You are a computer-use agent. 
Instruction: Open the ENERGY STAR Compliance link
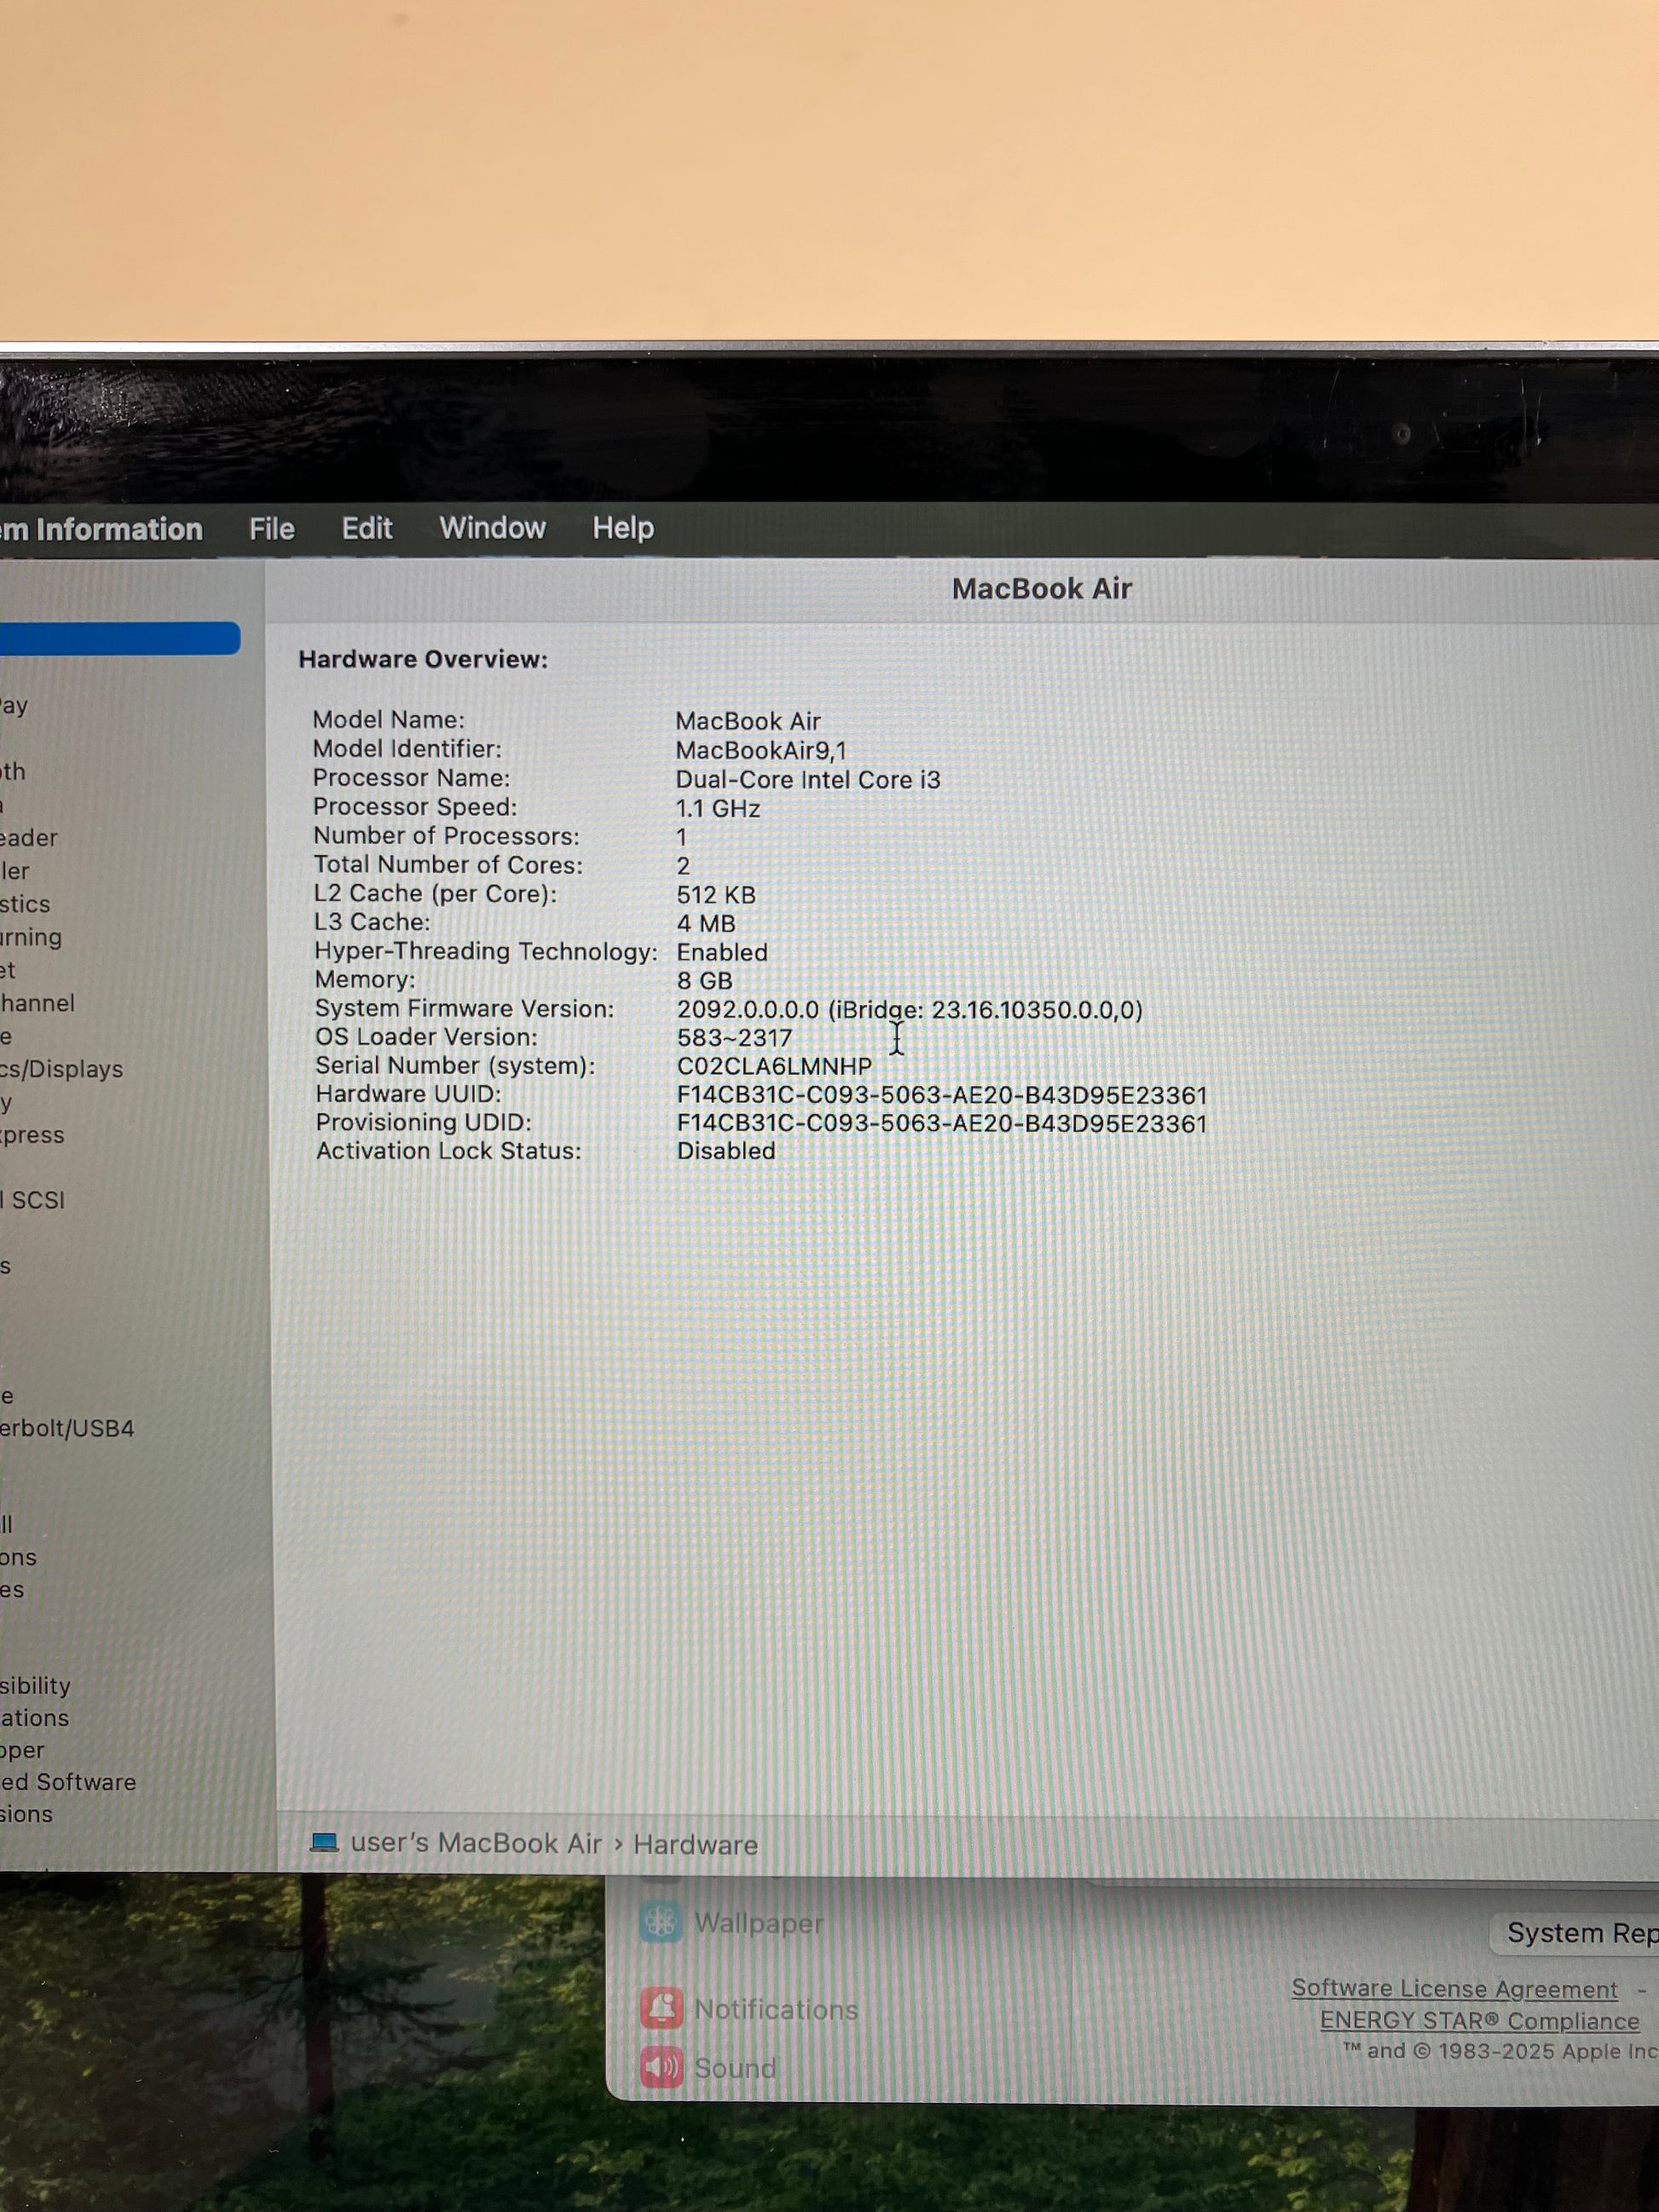pyautogui.click(x=1479, y=2021)
